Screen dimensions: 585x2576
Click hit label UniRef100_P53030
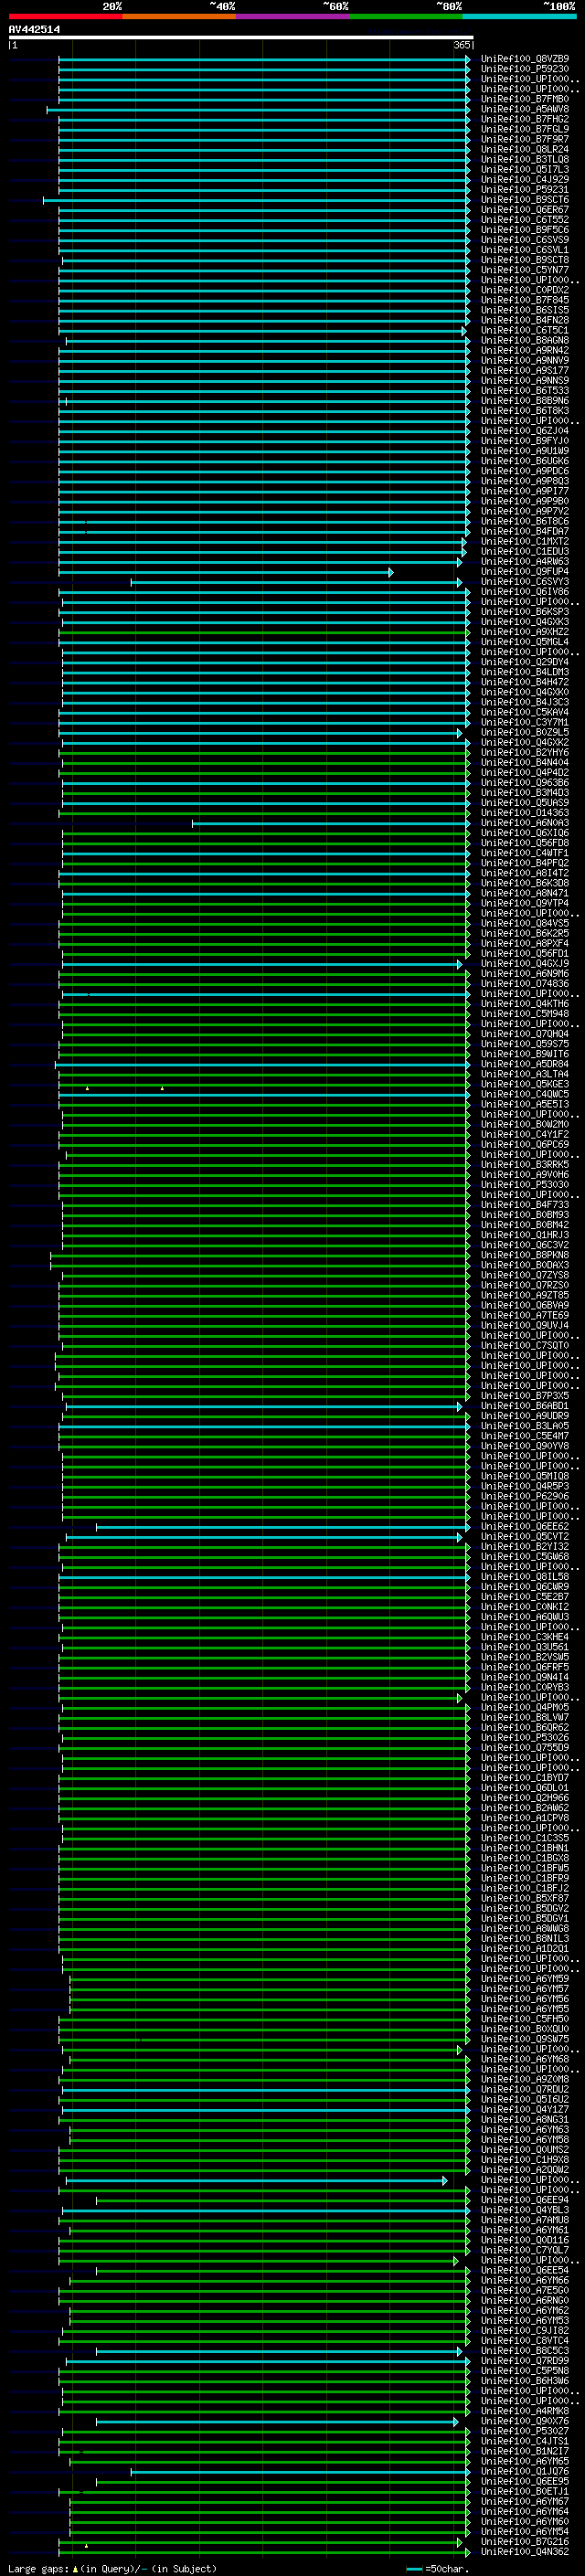coord(525,1185)
